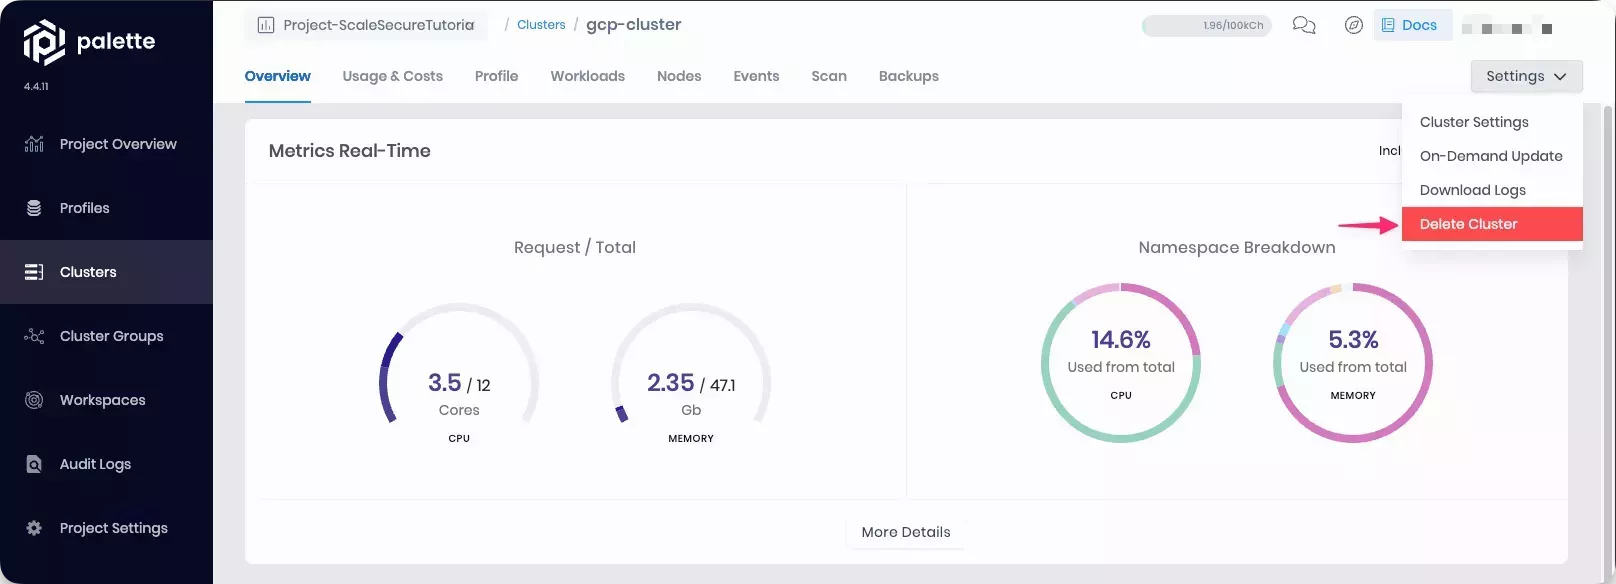
Task: Click the More Details button
Action: pyautogui.click(x=906, y=532)
